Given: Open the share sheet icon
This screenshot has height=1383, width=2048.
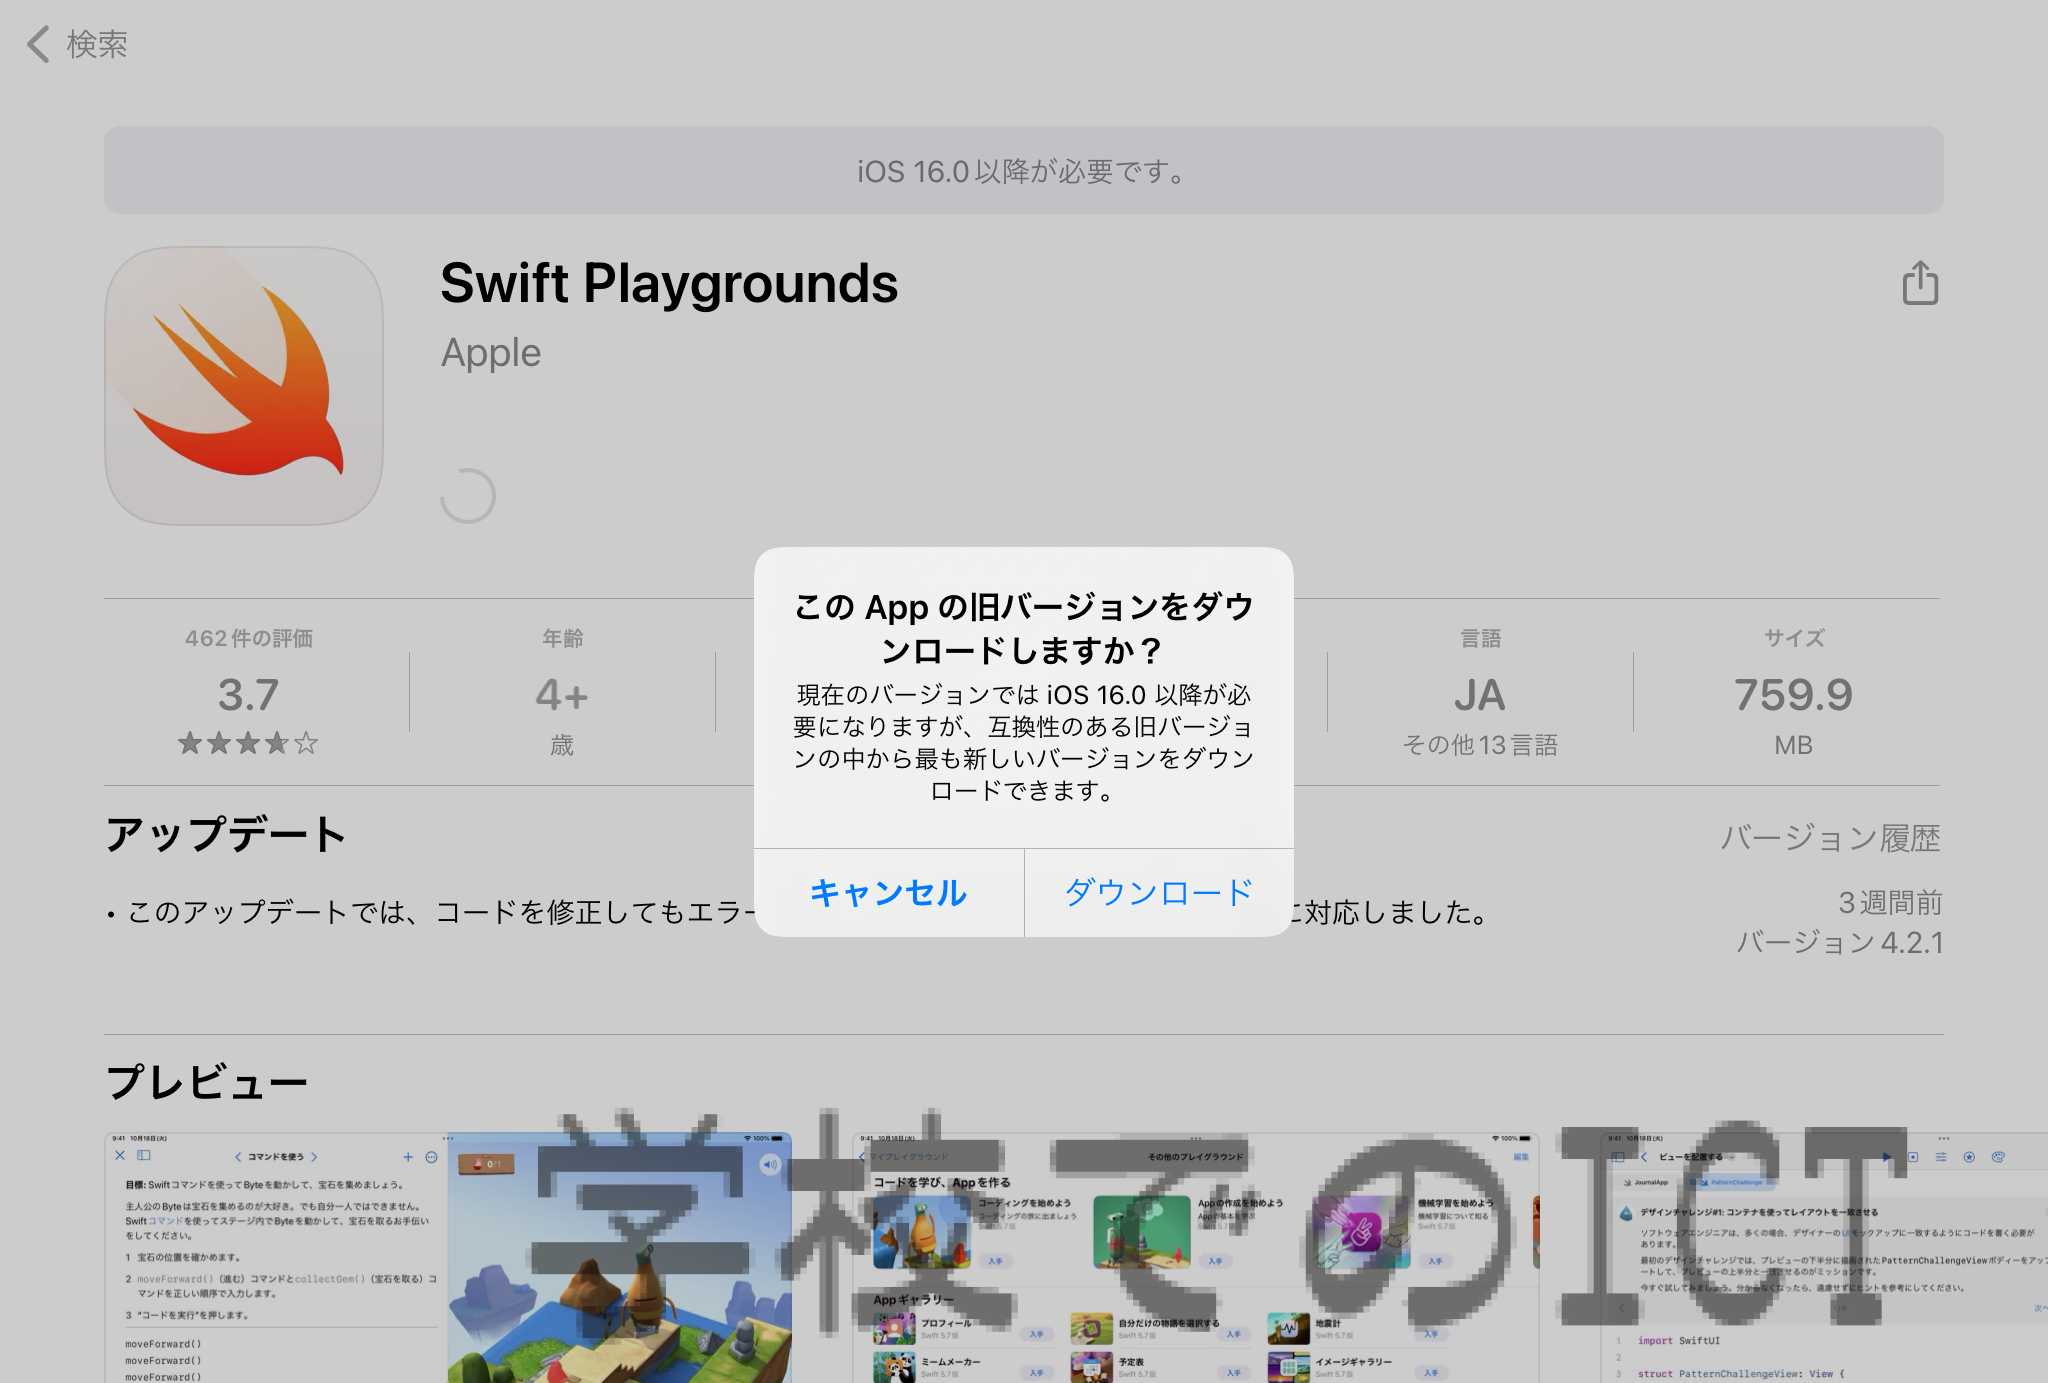Looking at the screenshot, I should pos(1919,283).
